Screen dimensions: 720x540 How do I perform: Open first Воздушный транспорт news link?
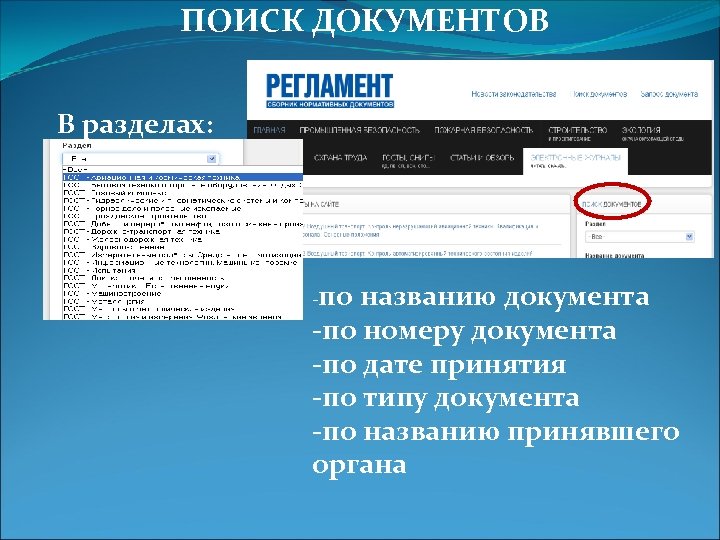[x=420, y=231]
